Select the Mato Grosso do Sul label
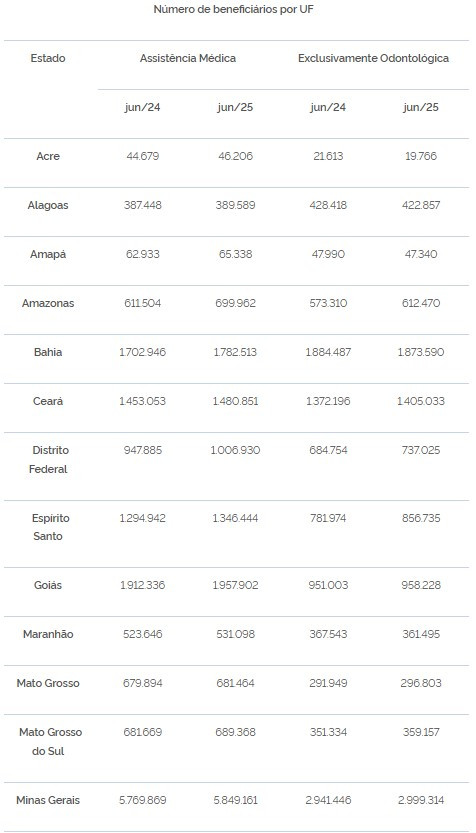476x833 pixels. [50, 742]
